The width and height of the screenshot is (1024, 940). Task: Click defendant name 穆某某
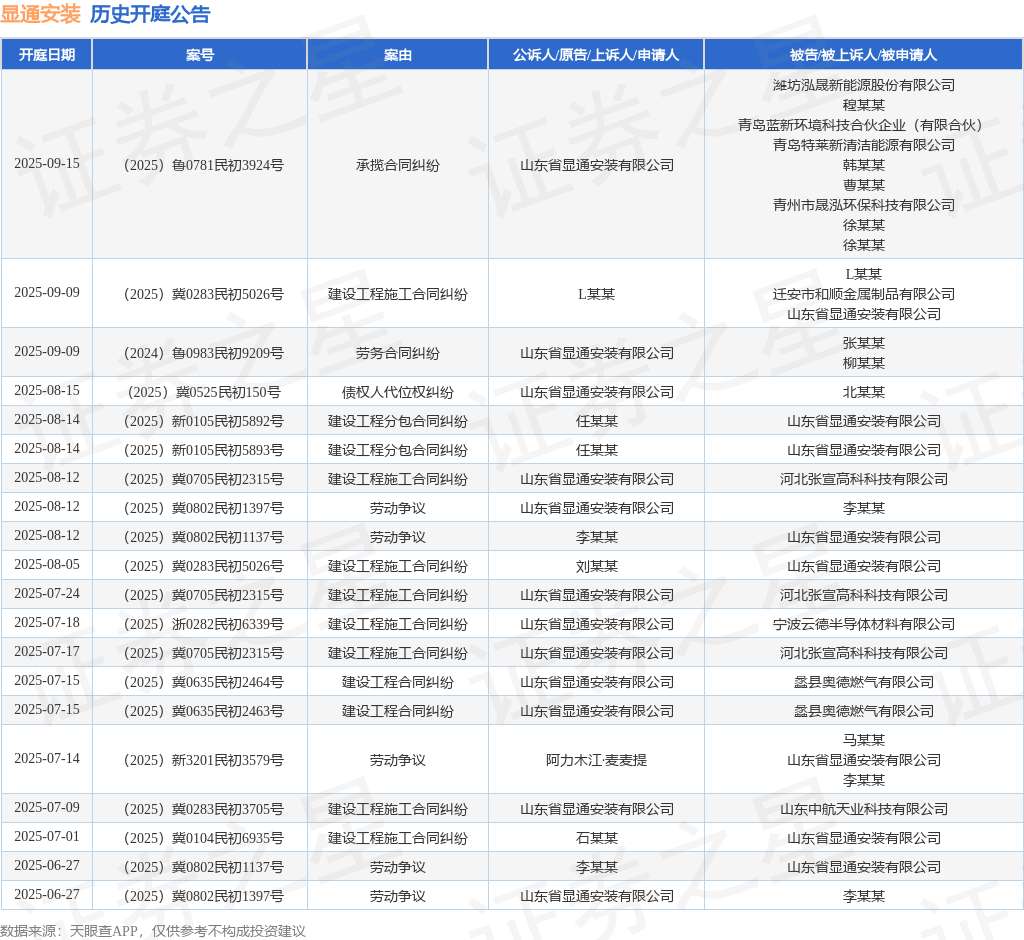[863, 105]
